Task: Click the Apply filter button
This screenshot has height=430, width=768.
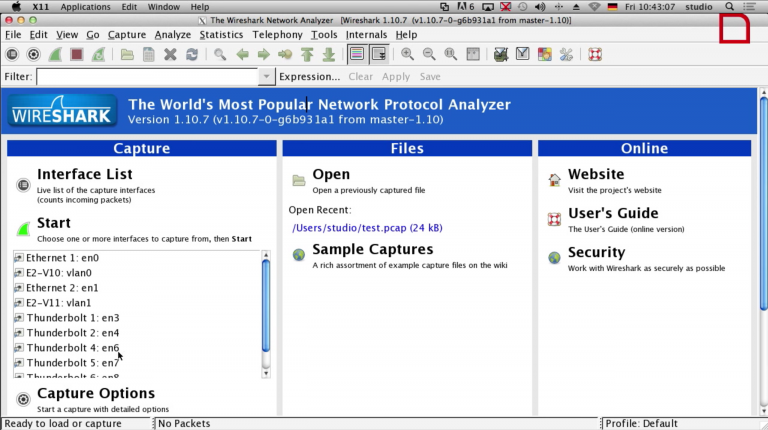Action: [396, 77]
